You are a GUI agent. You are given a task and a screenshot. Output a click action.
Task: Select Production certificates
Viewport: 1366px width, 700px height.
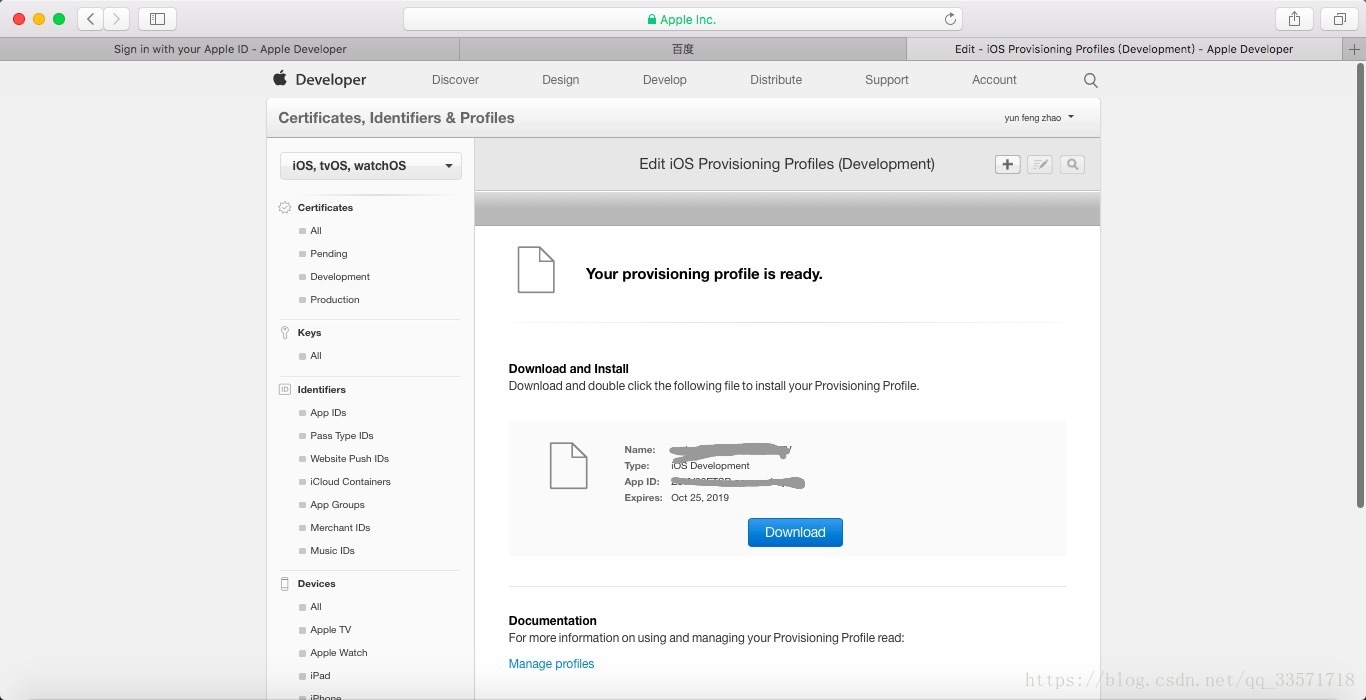coord(335,300)
